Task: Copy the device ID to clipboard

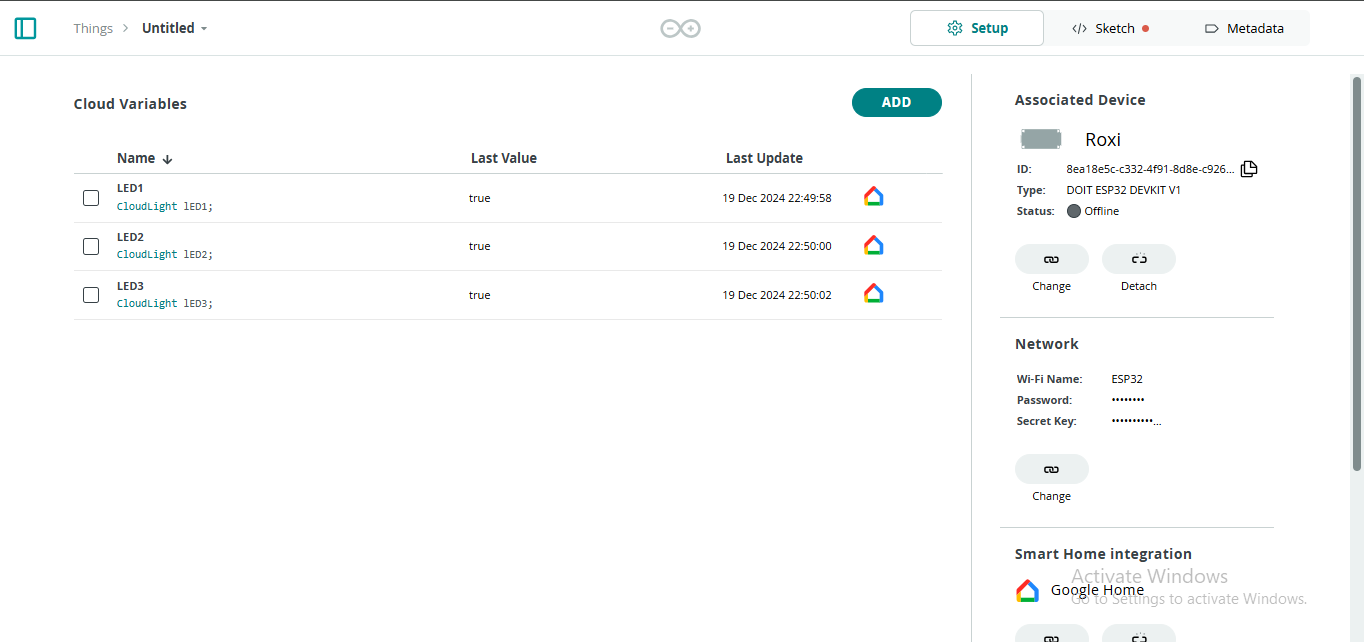Action: pos(1248,168)
